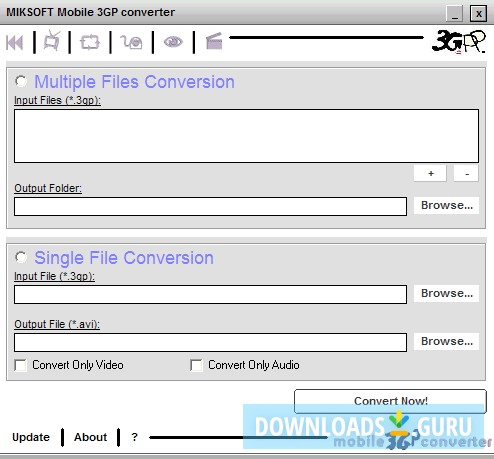The image size is (494, 459).
Task: Click the loop/repeat toolbar icon
Action: (x=90, y=42)
